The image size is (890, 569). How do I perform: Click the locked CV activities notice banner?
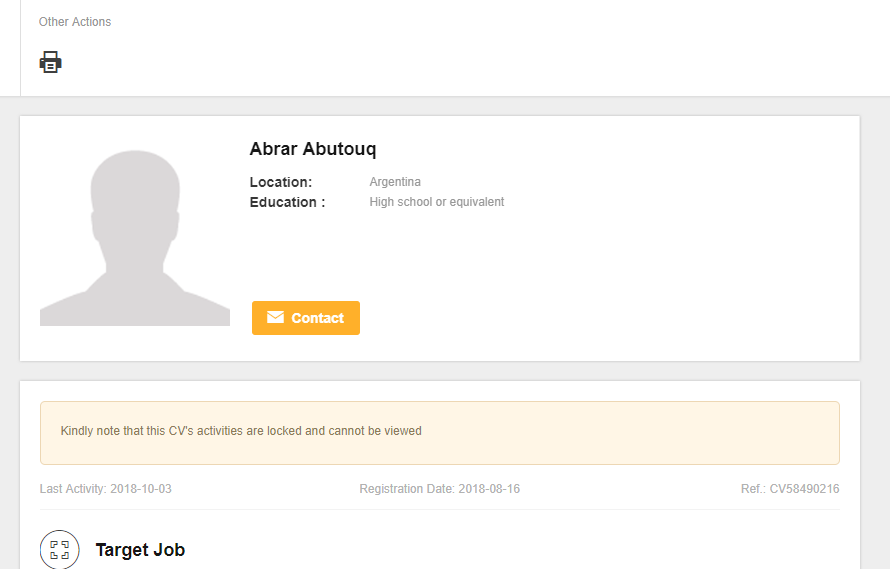pyautogui.click(x=440, y=433)
